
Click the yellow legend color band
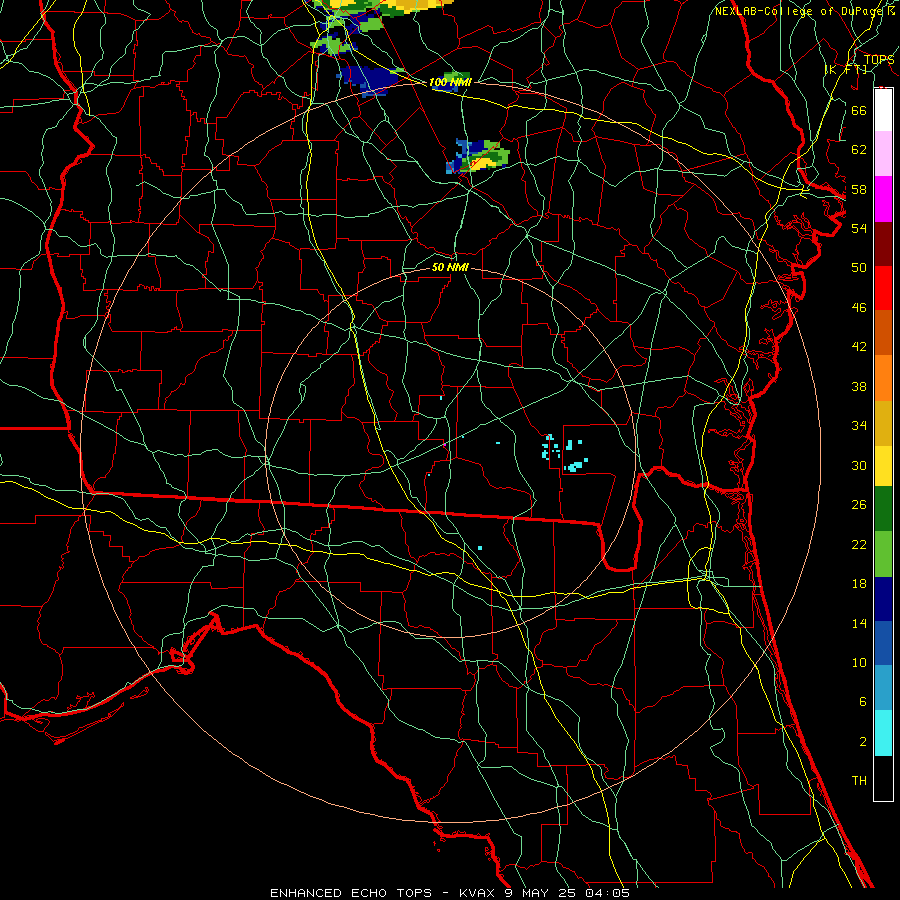click(883, 466)
